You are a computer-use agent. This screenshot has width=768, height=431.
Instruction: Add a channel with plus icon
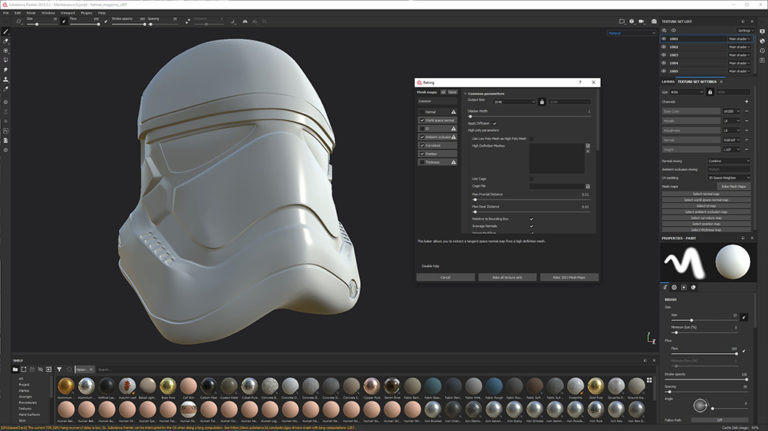(x=747, y=101)
